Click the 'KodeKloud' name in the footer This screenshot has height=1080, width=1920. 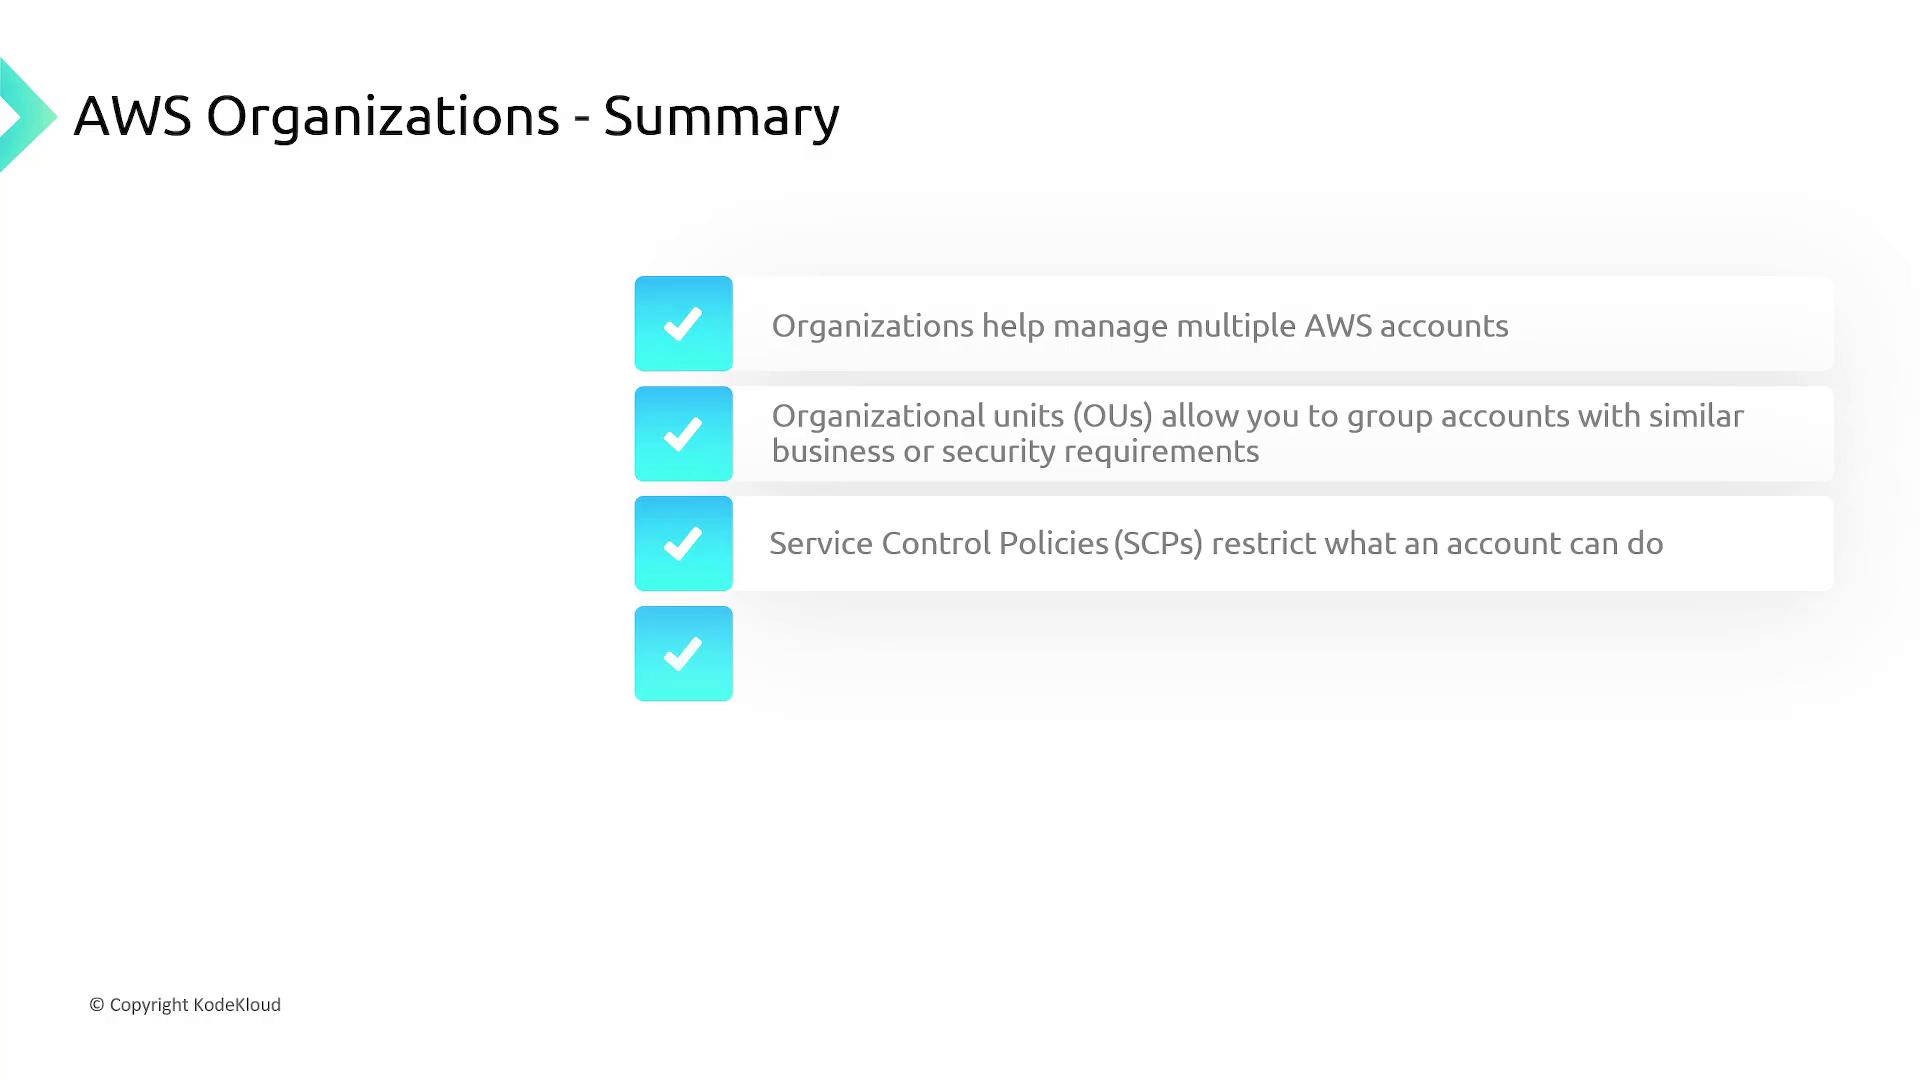237,1005
